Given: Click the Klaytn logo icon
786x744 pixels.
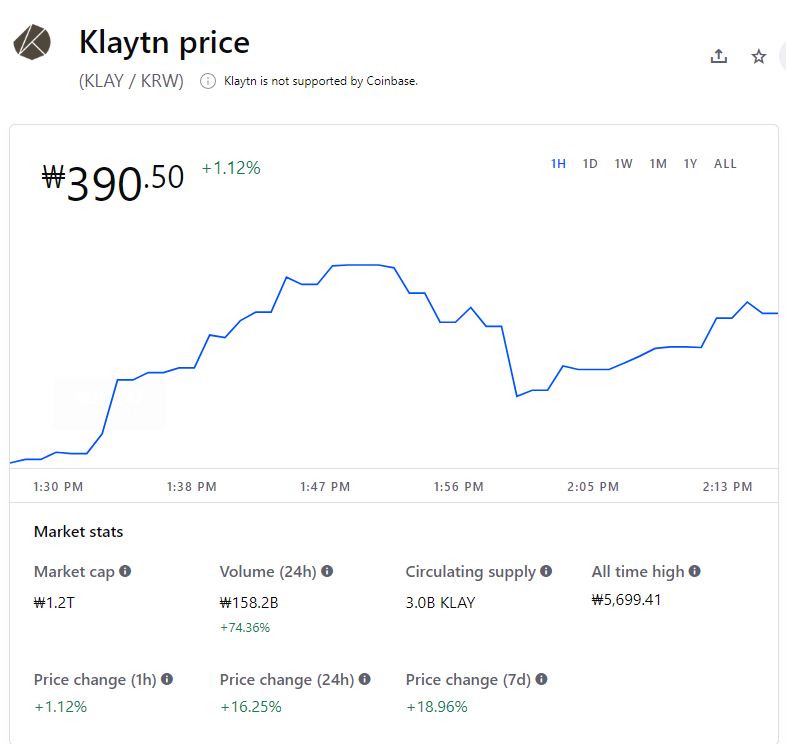Looking at the screenshot, I should coord(32,42).
